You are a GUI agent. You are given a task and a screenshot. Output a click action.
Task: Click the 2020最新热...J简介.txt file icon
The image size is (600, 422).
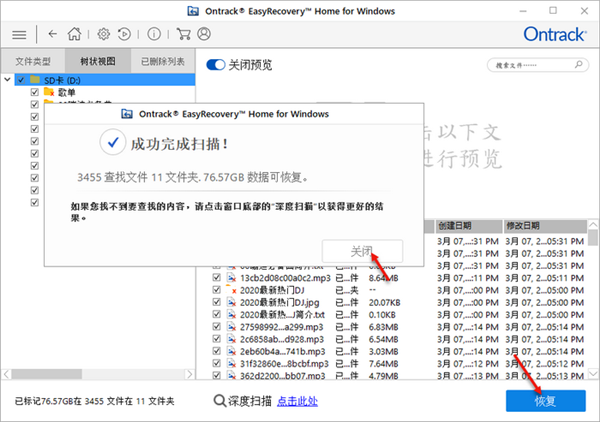tap(231, 314)
